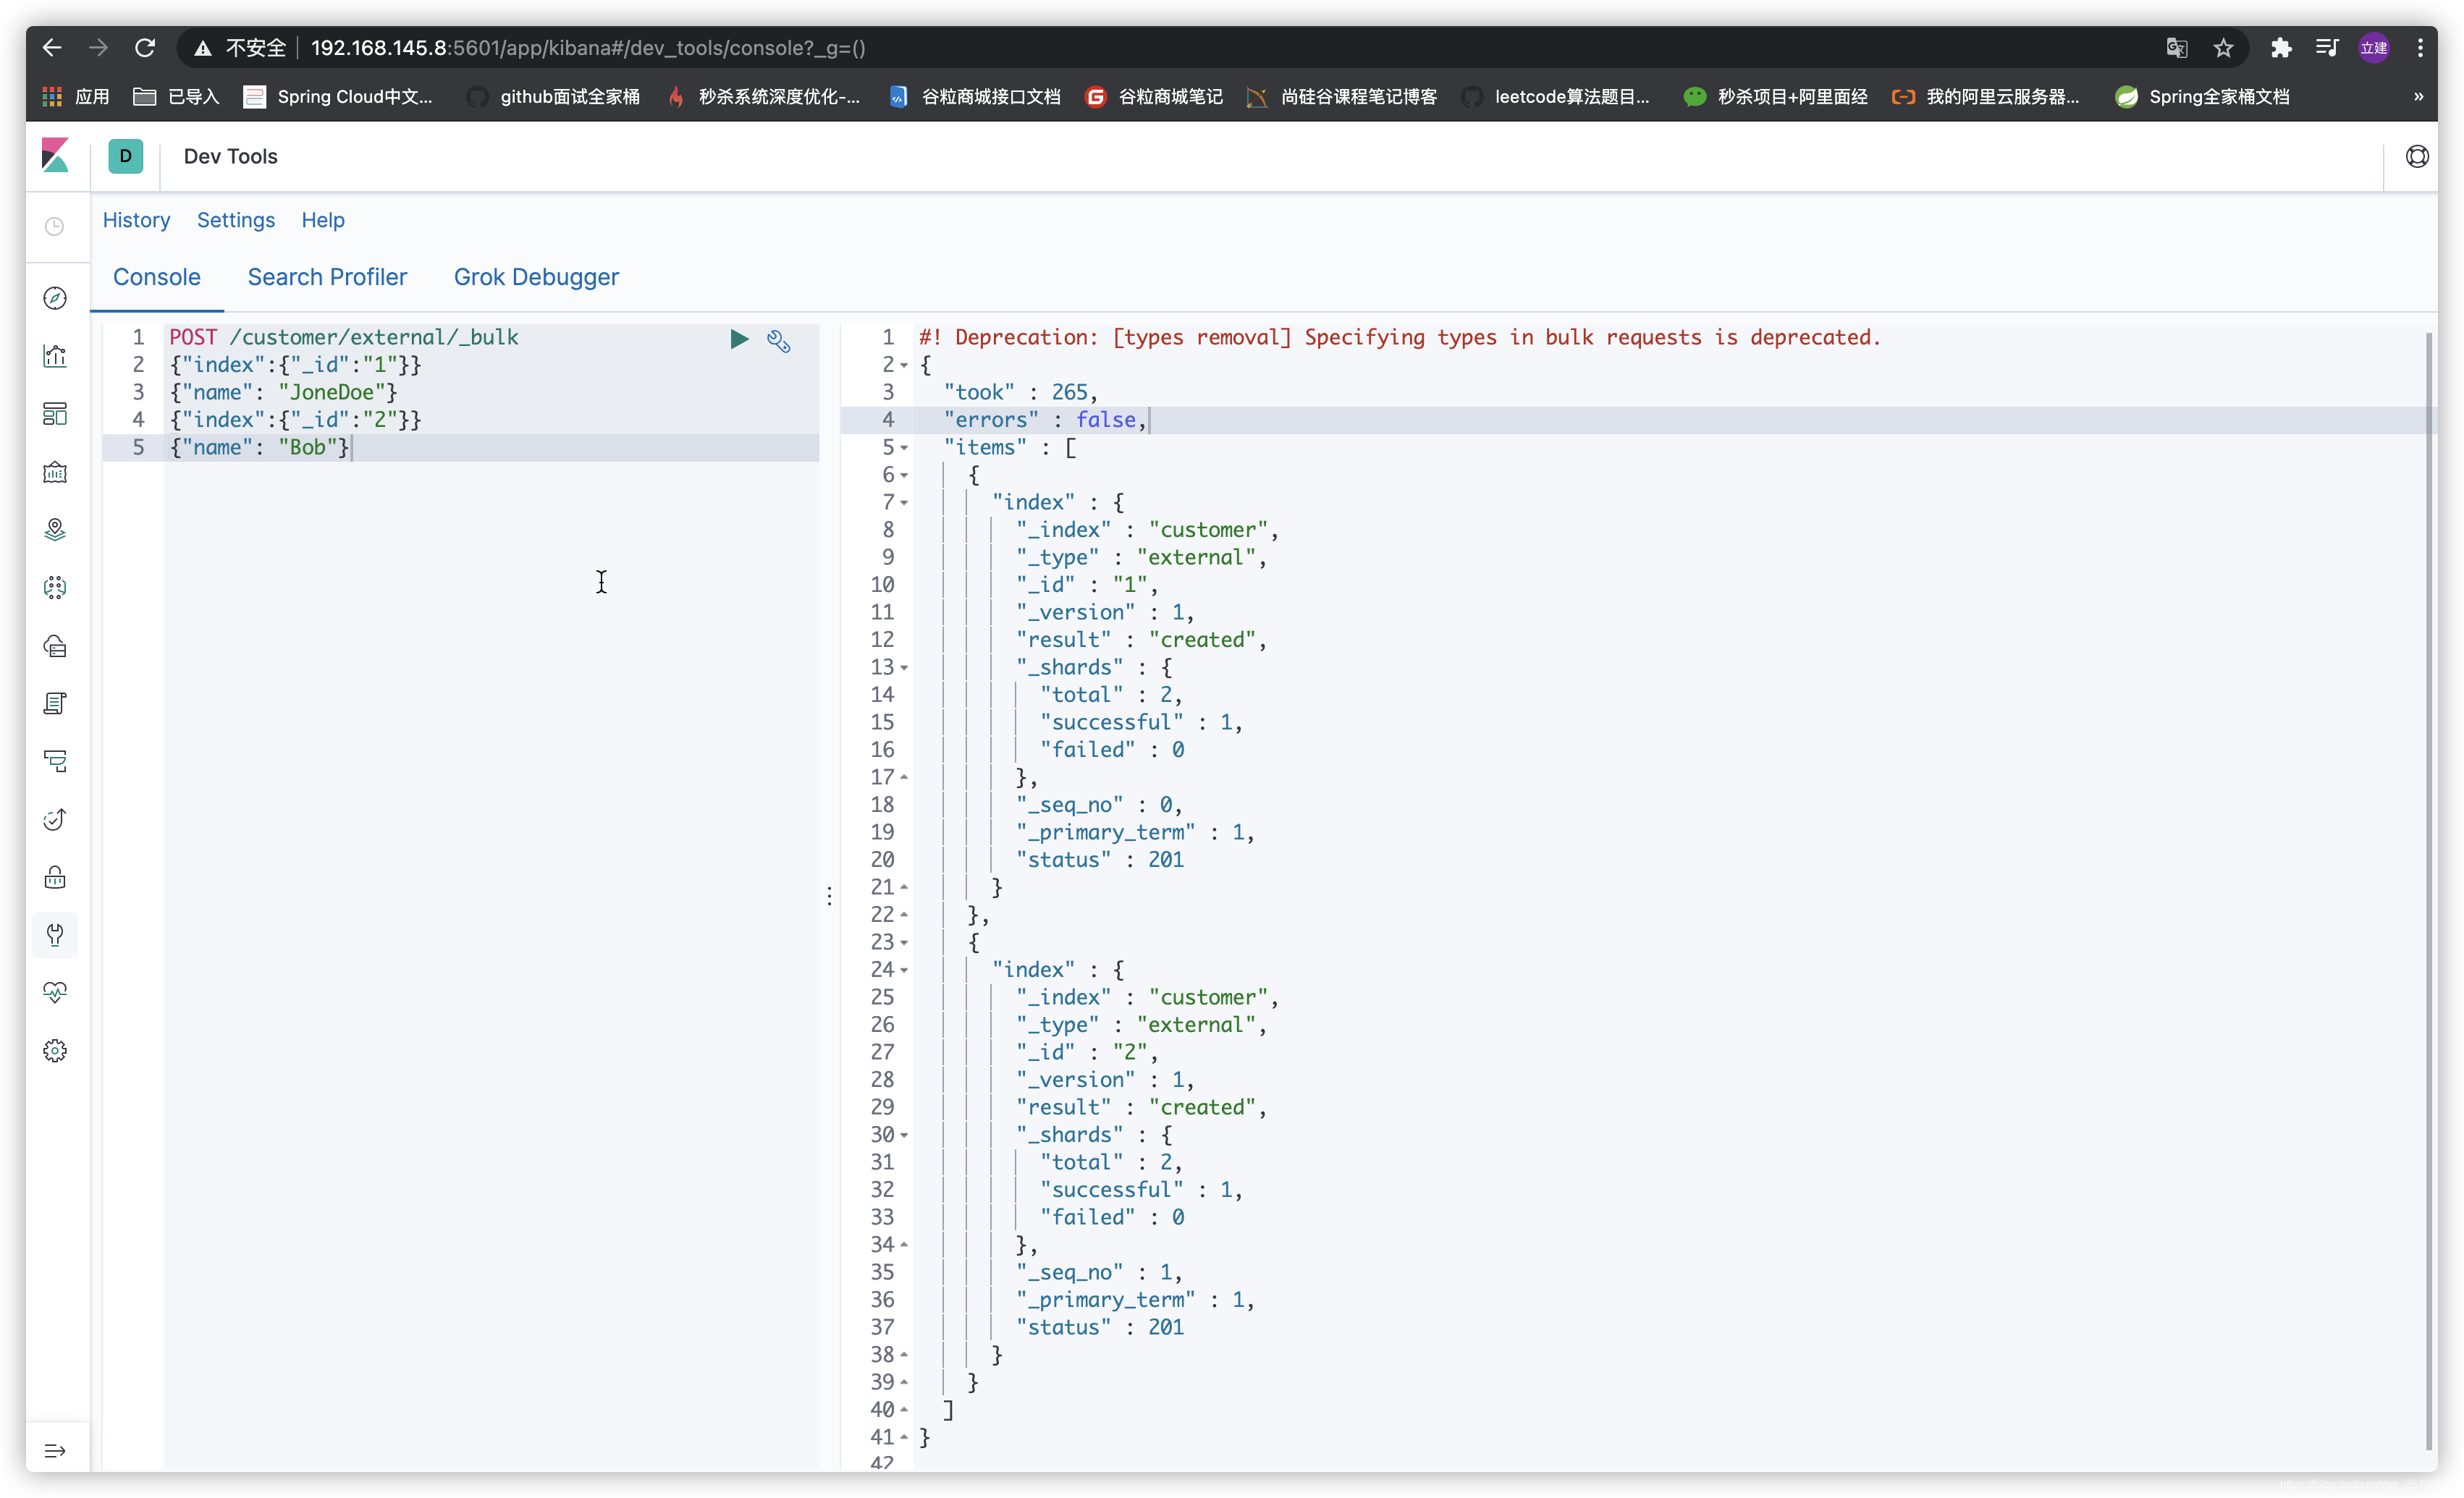Switch to the Grok Debugger tab
This screenshot has height=1498, width=2464.
[536, 277]
